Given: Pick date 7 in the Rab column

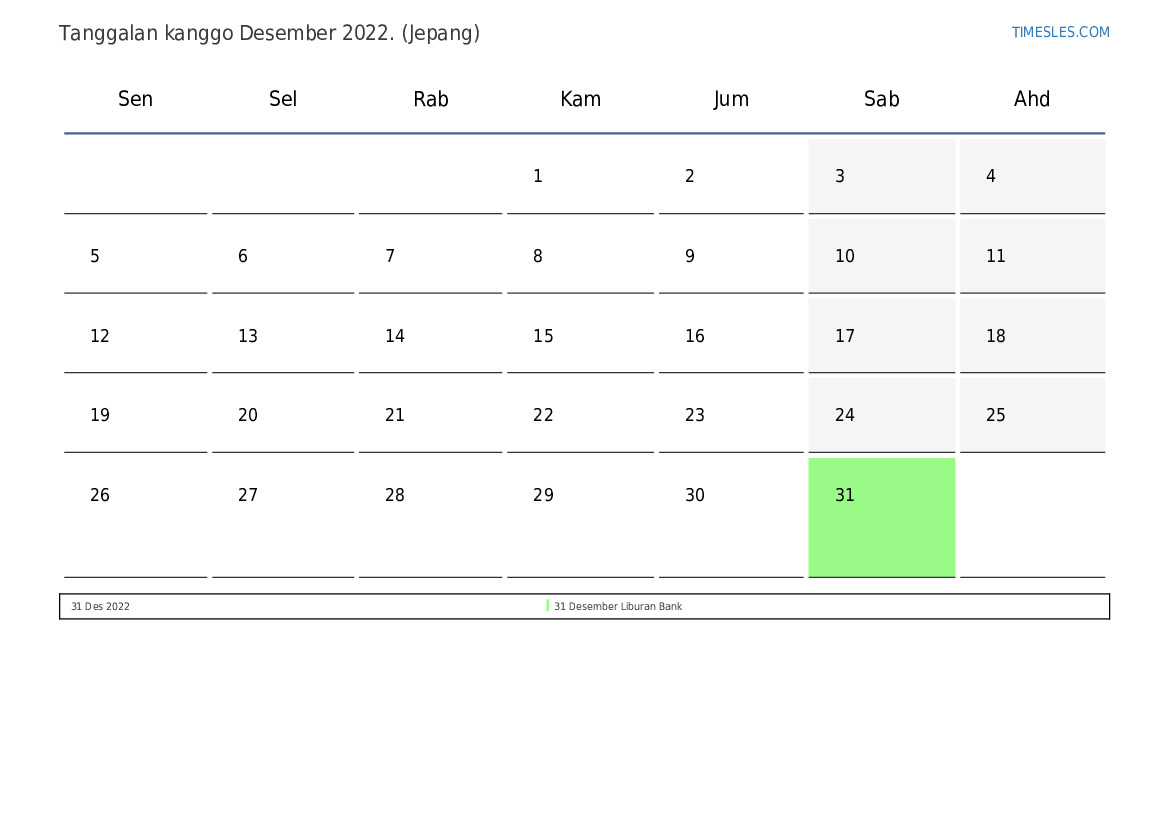Looking at the screenshot, I should pyautogui.click(x=390, y=257).
